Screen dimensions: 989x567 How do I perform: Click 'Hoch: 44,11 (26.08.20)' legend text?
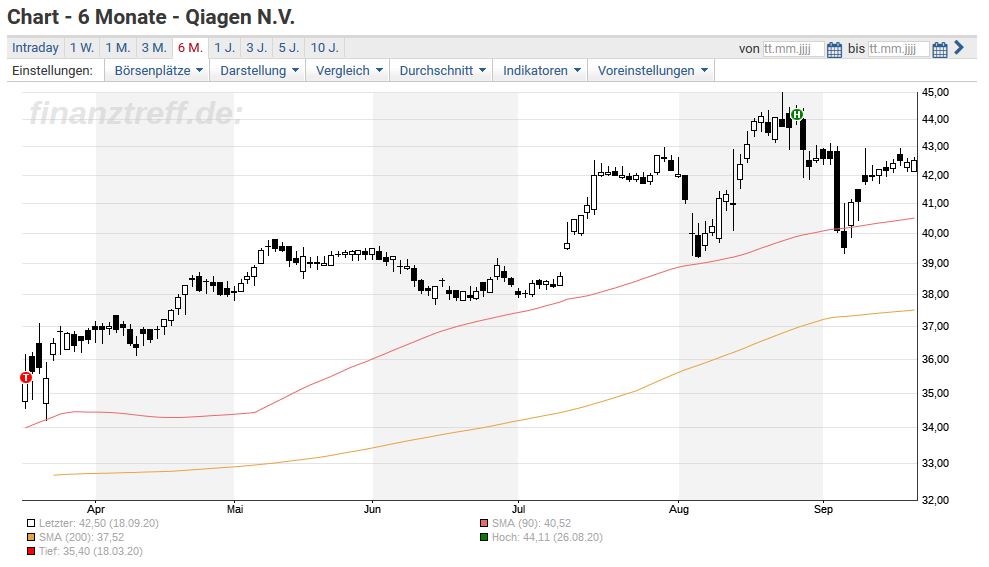547,537
